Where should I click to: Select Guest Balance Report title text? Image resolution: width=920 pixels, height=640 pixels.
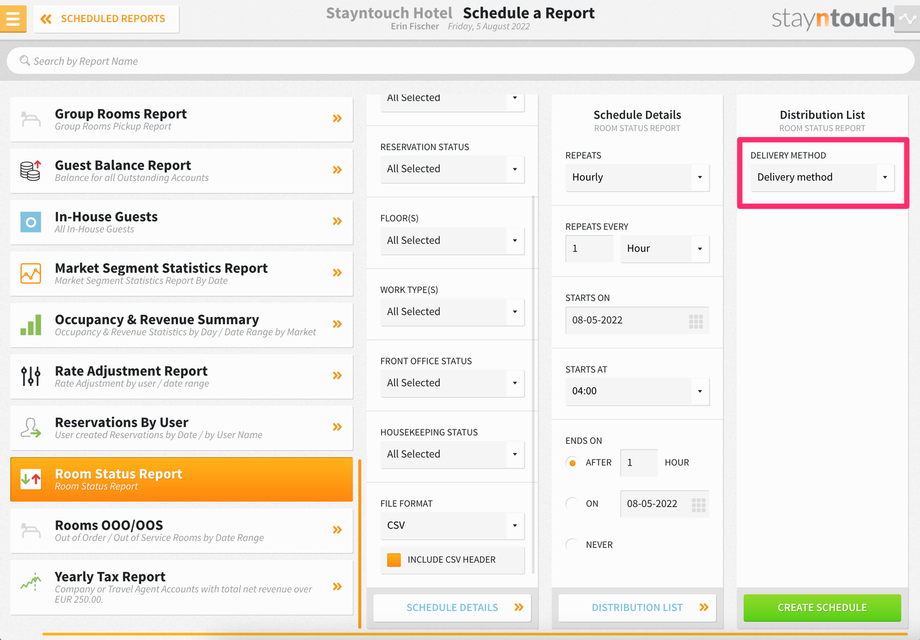point(123,165)
